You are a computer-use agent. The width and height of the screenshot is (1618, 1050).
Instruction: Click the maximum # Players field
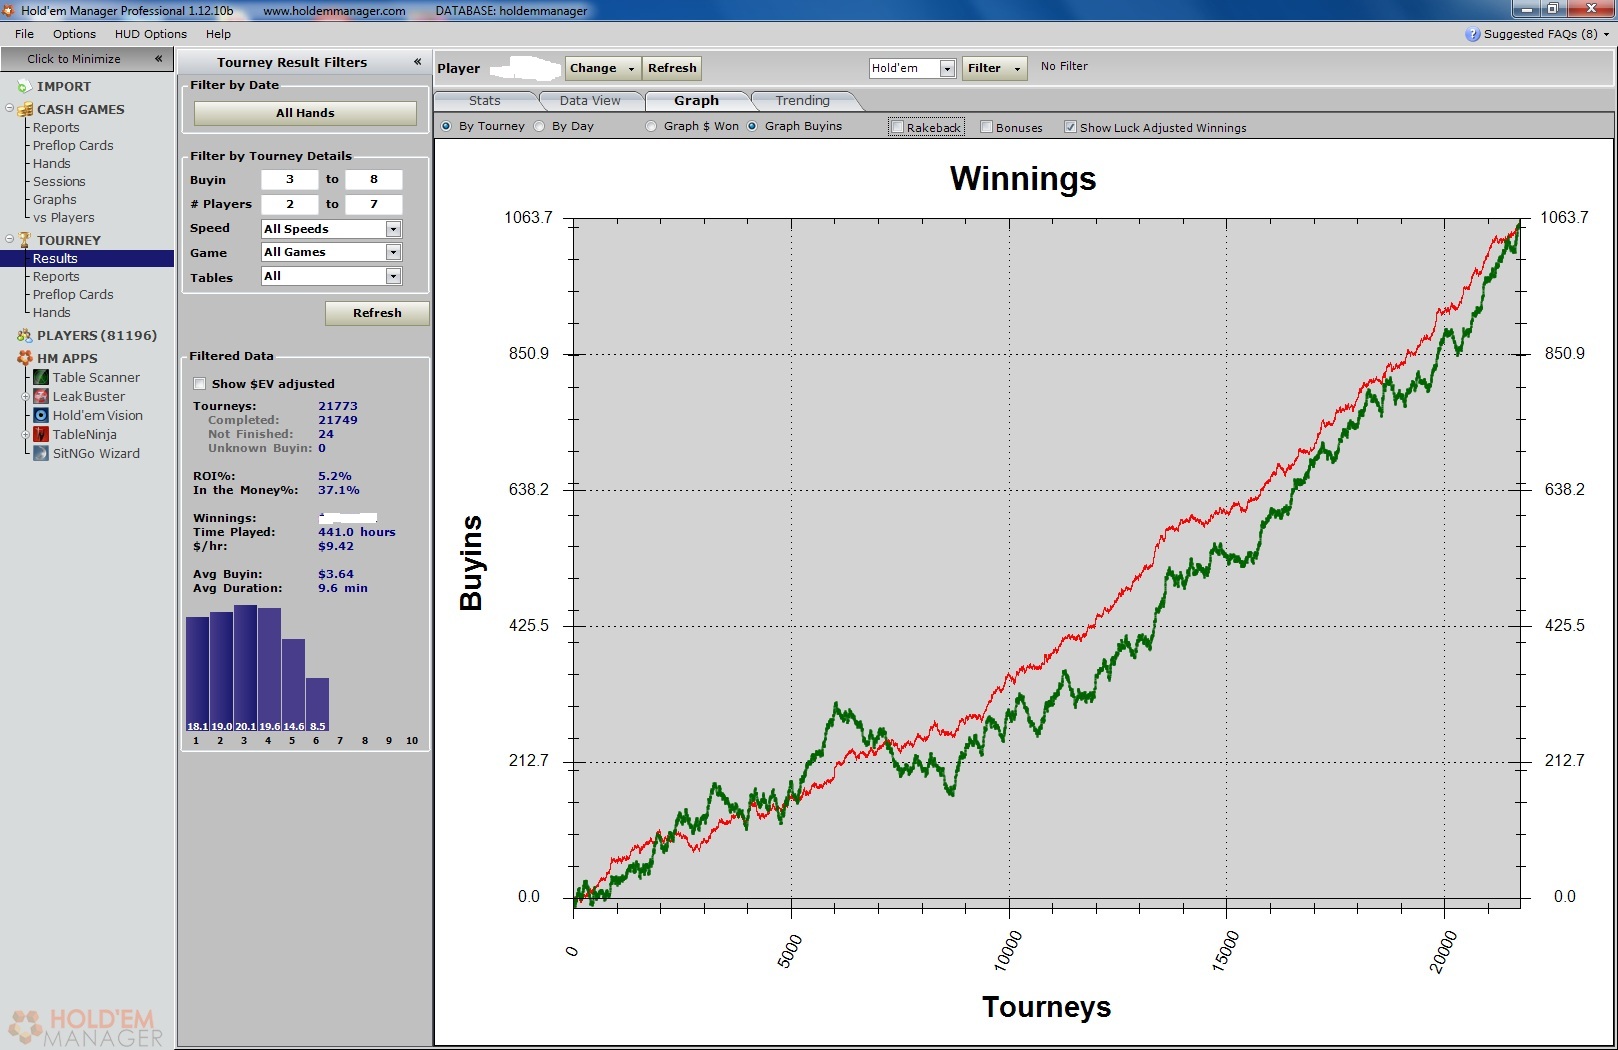pos(374,204)
